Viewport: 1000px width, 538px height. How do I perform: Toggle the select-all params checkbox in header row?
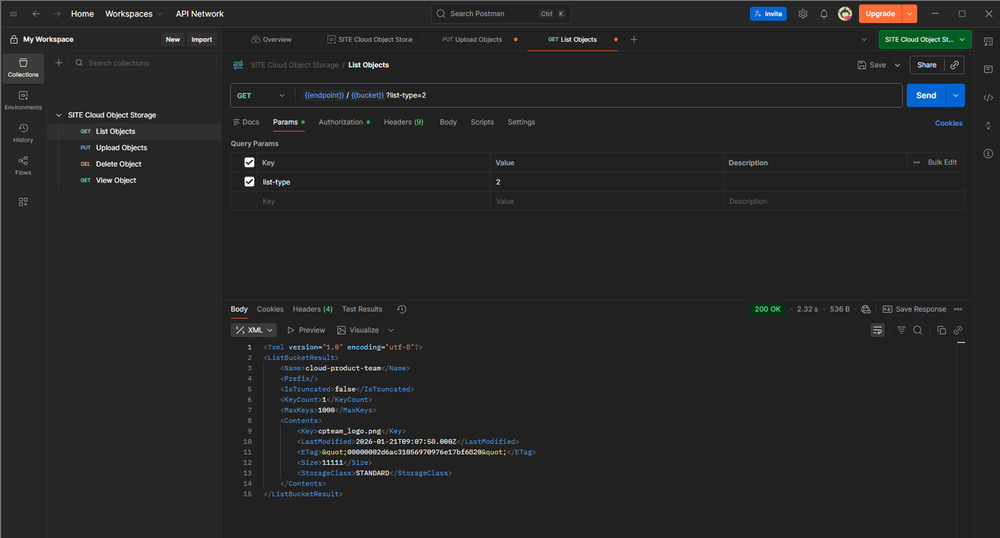click(x=249, y=163)
